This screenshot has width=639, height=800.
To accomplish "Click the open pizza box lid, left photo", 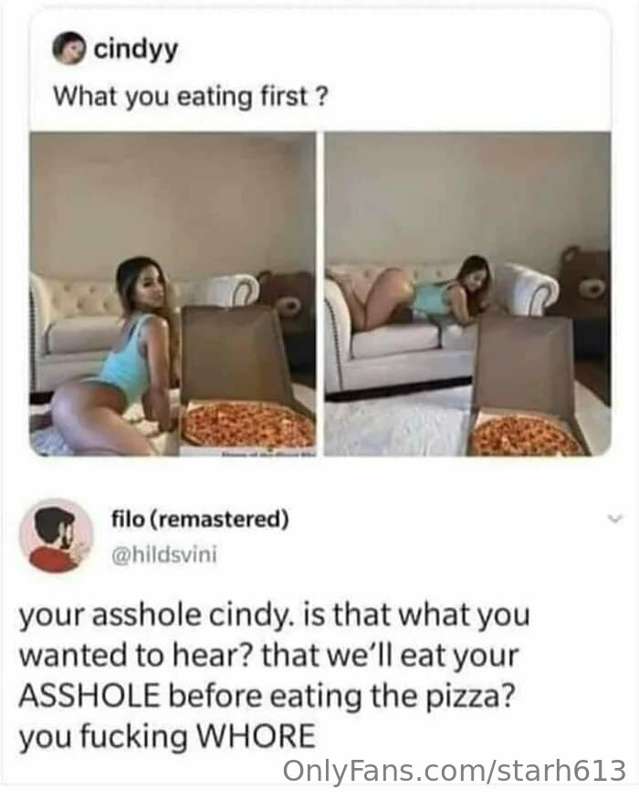I will pos(237,357).
